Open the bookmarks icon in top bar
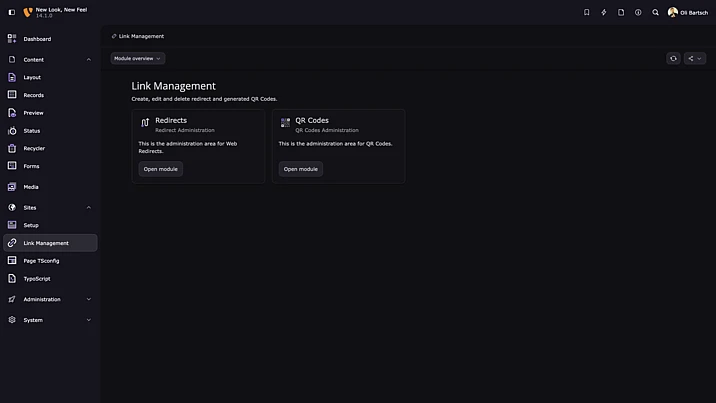 pyautogui.click(x=586, y=12)
